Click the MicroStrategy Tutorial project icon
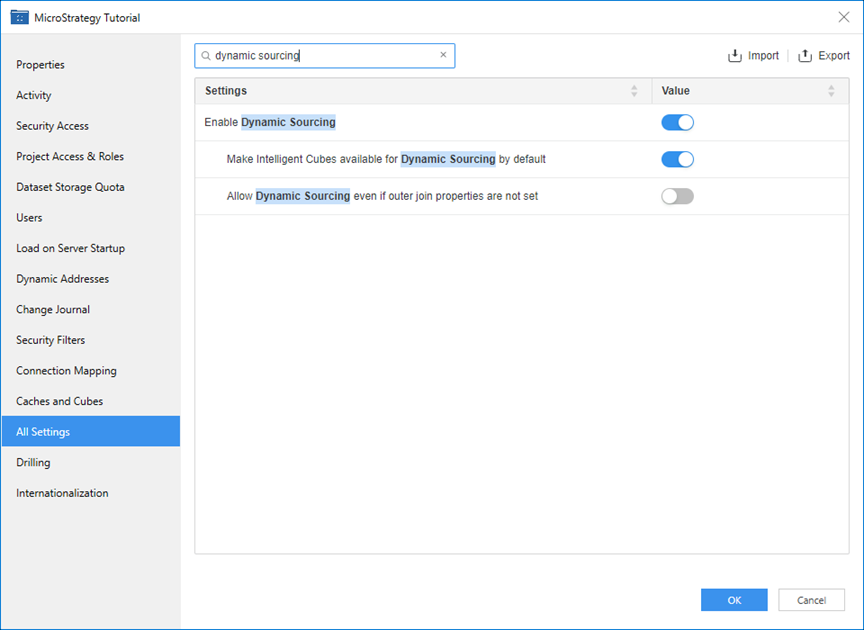Image resolution: width=864 pixels, height=630 pixels. (x=19, y=17)
